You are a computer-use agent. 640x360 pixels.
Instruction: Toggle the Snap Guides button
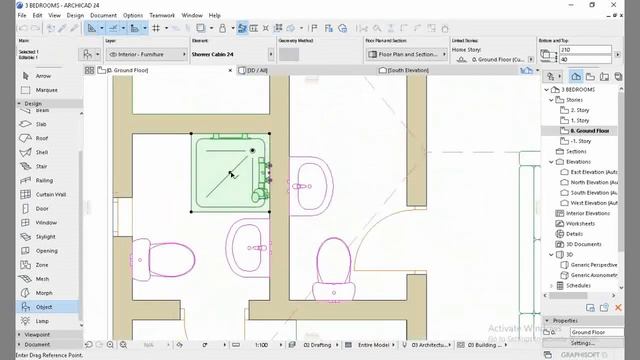click(x=113, y=28)
